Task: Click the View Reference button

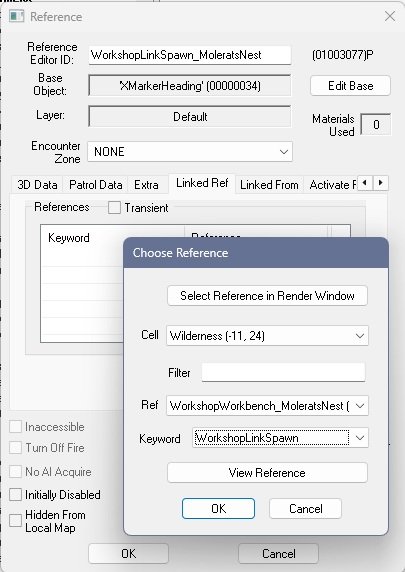Action: tap(267, 473)
